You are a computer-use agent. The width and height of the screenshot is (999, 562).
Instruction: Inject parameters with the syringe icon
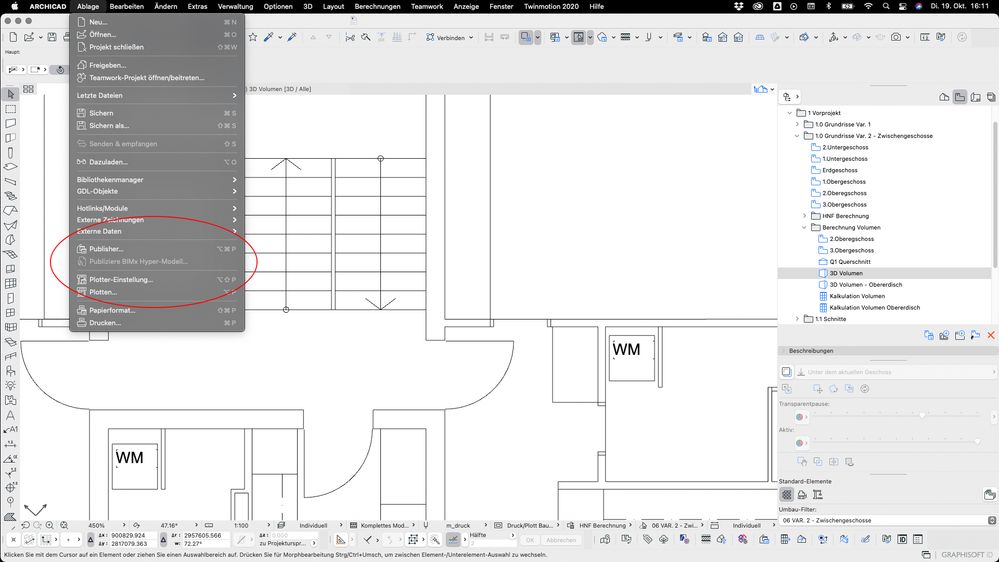tap(292, 38)
